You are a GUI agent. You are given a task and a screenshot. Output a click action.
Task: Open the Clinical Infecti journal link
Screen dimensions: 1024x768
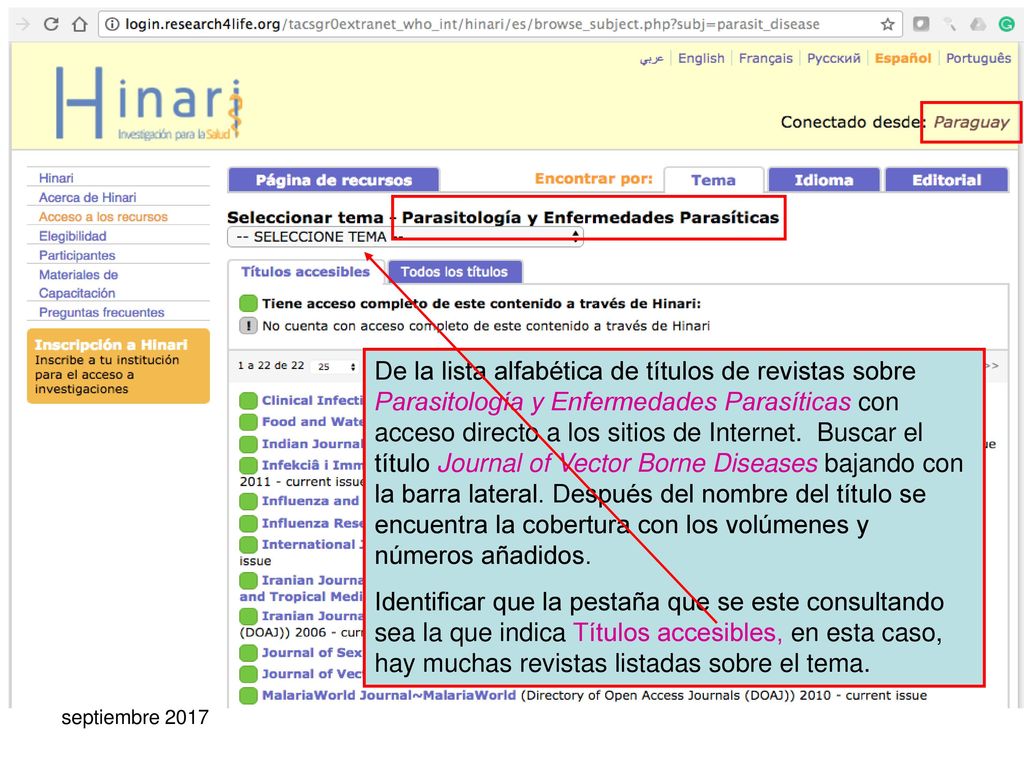[312, 401]
